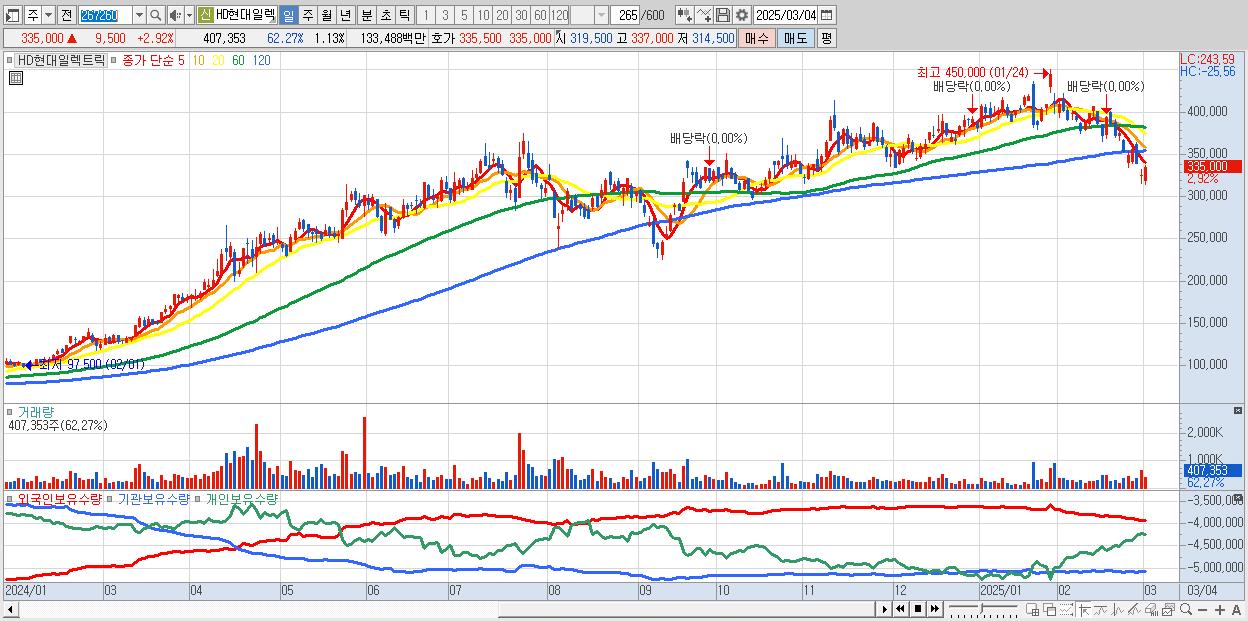
Task: Click the 최고 450,000 (01/24) label
Action: pyautogui.click(x=974, y=72)
